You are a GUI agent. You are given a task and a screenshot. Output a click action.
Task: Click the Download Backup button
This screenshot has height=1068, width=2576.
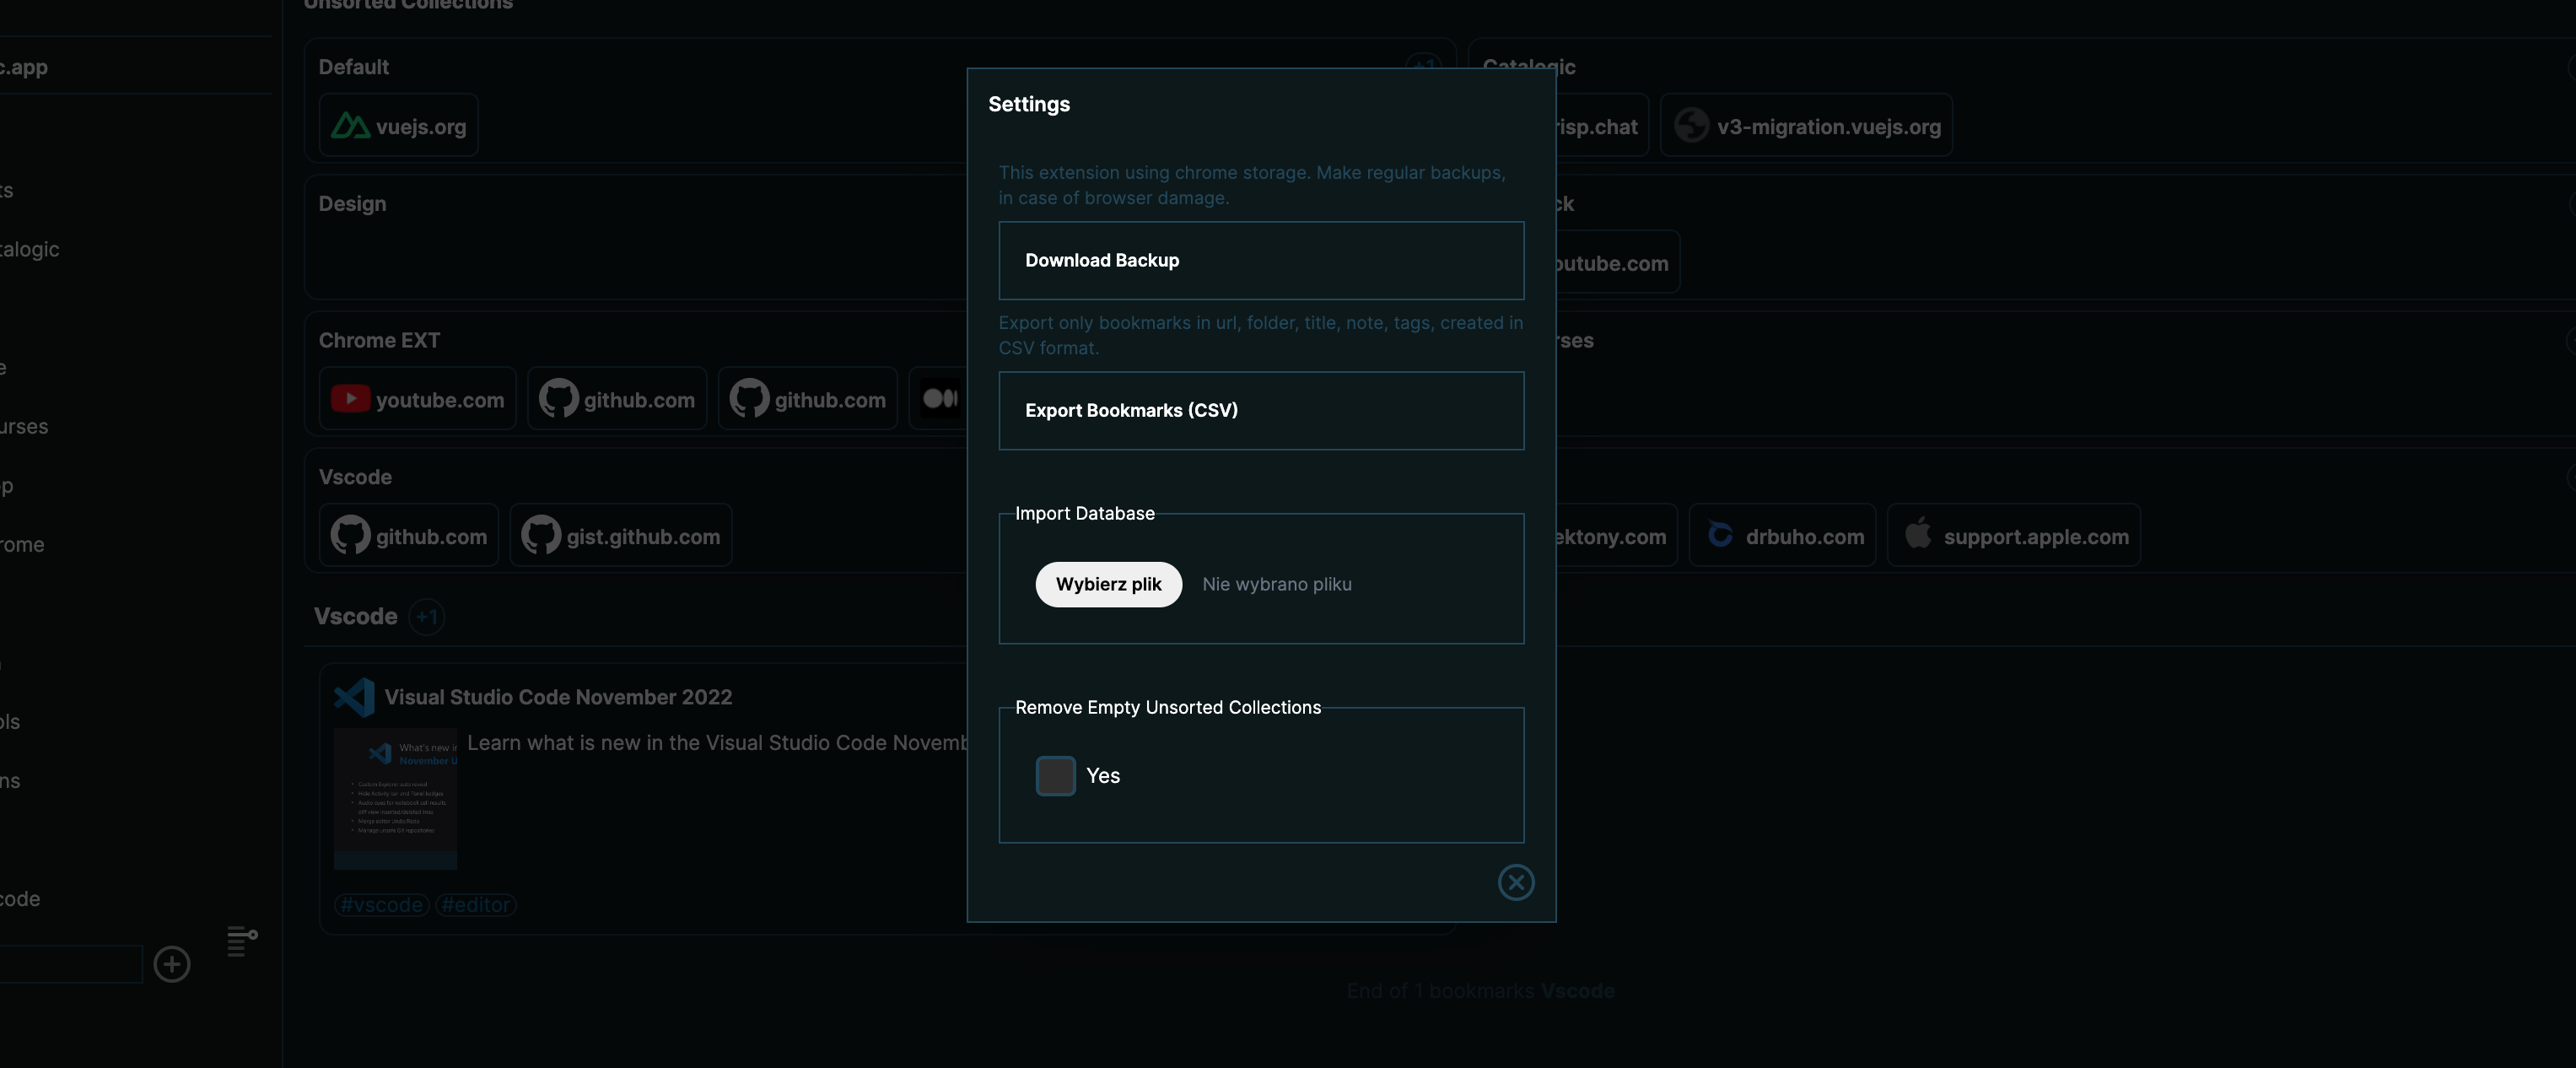point(1261,260)
